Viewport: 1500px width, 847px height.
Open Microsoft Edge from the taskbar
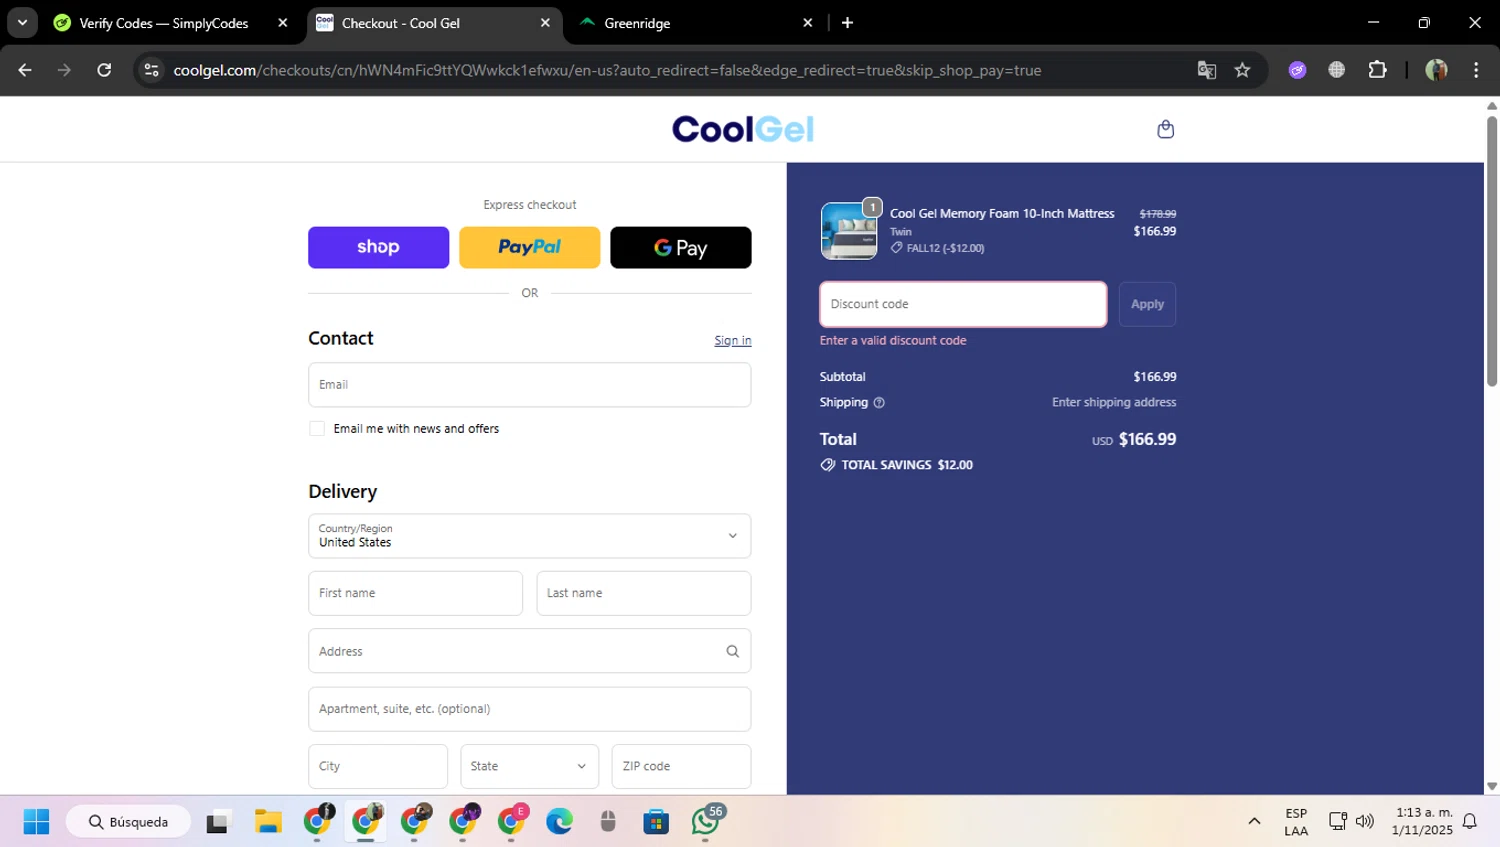click(559, 822)
